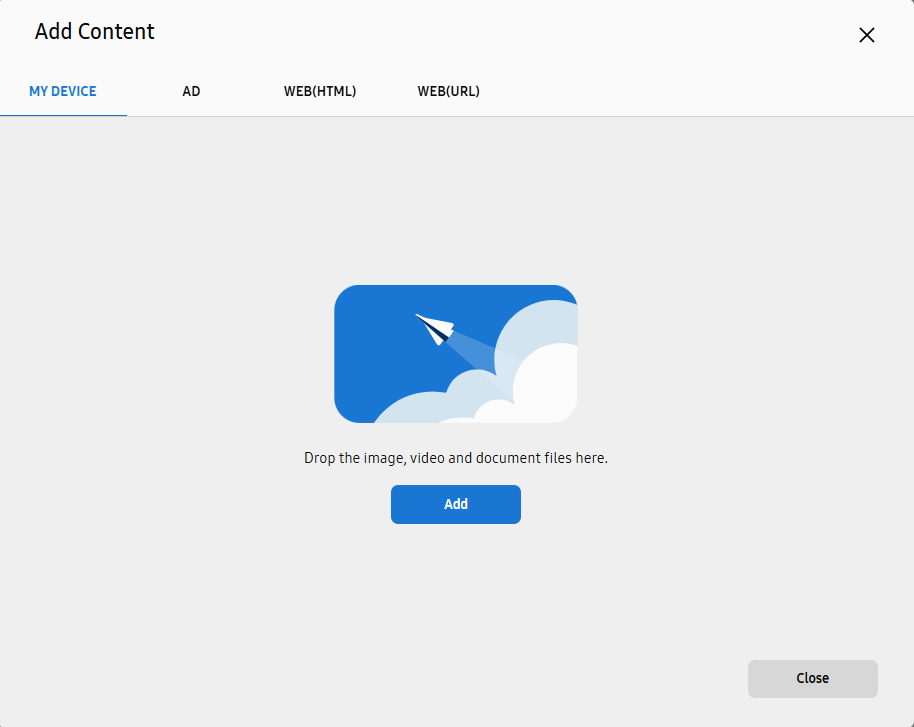Click the paper airplane upload illustration

click(x=456, y=354)
